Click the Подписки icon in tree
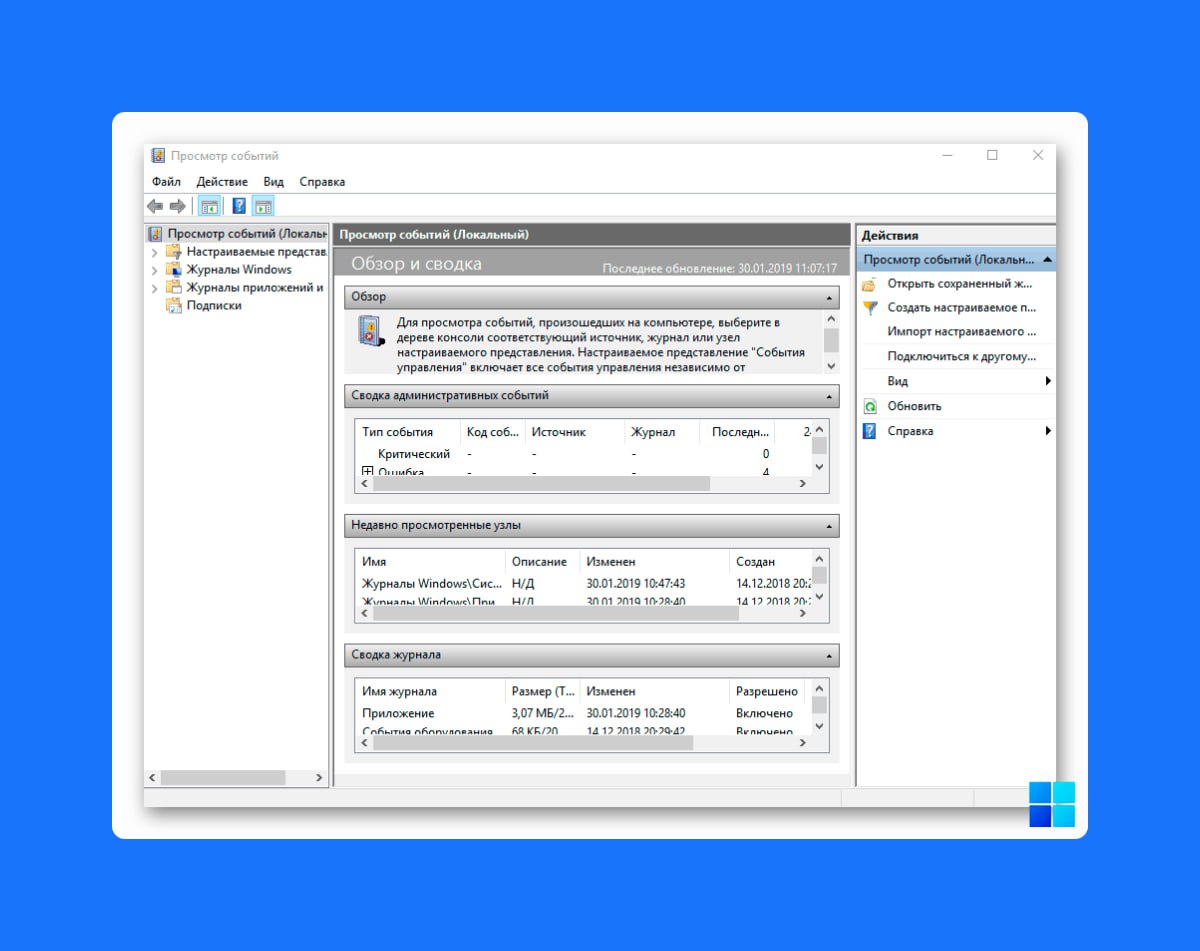This screenshot has height=951, width=1200. click(x=174, y=305)
